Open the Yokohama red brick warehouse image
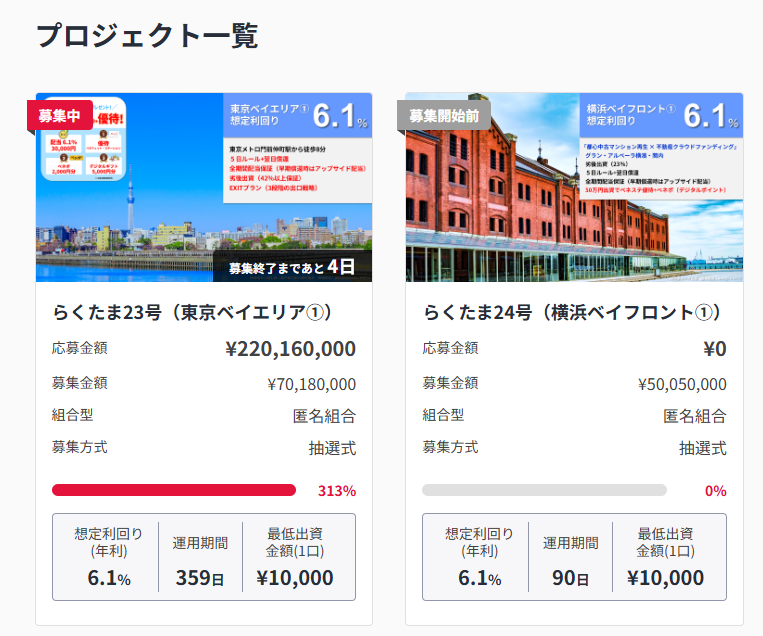763x636 pixels. tap(574, 187)
